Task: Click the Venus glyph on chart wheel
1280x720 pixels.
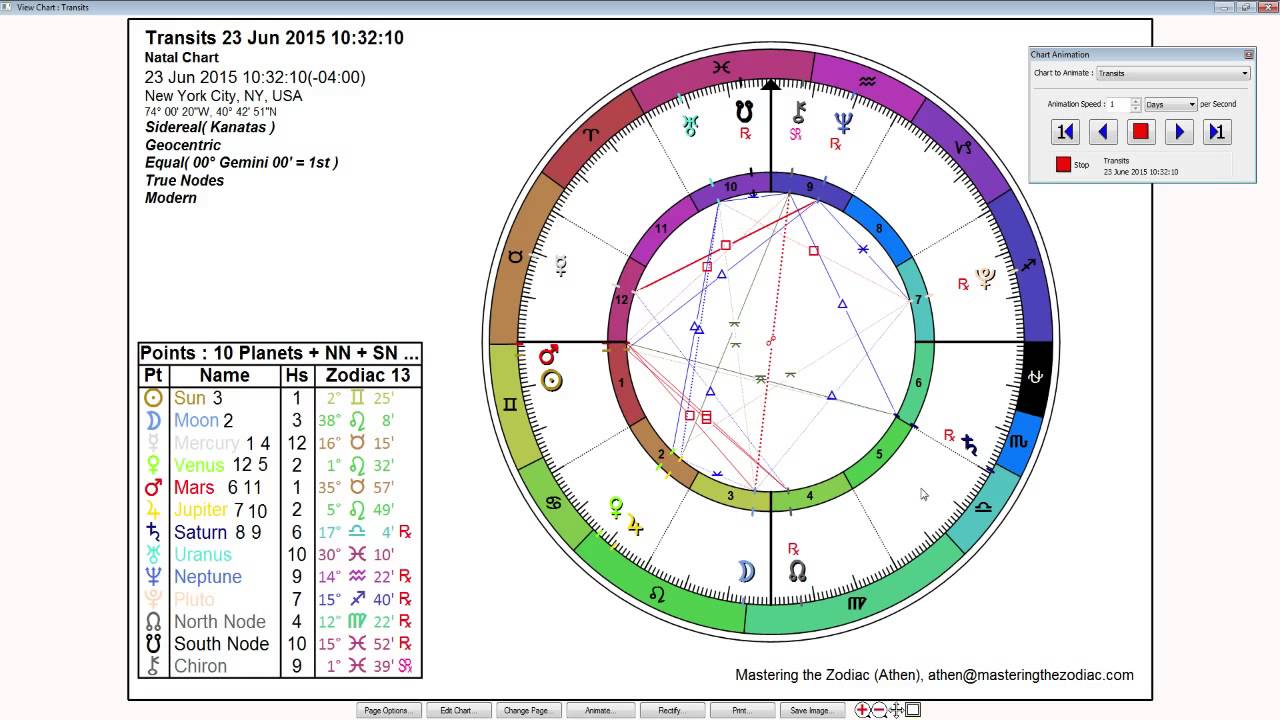Action: [x=617, y=507]
